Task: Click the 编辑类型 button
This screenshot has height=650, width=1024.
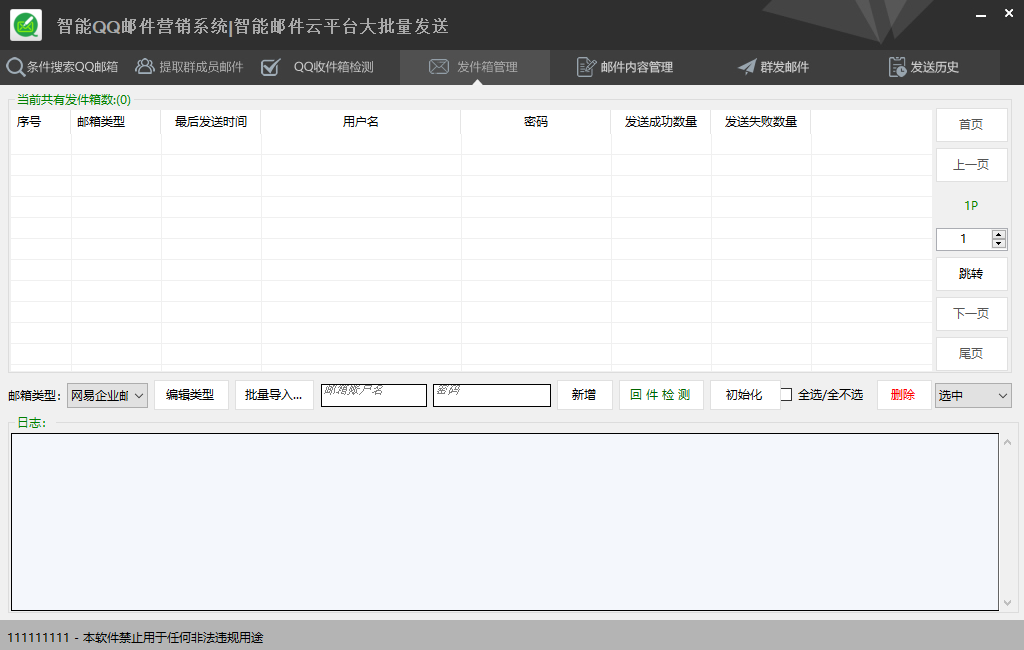Action: (x=191, y=395)
